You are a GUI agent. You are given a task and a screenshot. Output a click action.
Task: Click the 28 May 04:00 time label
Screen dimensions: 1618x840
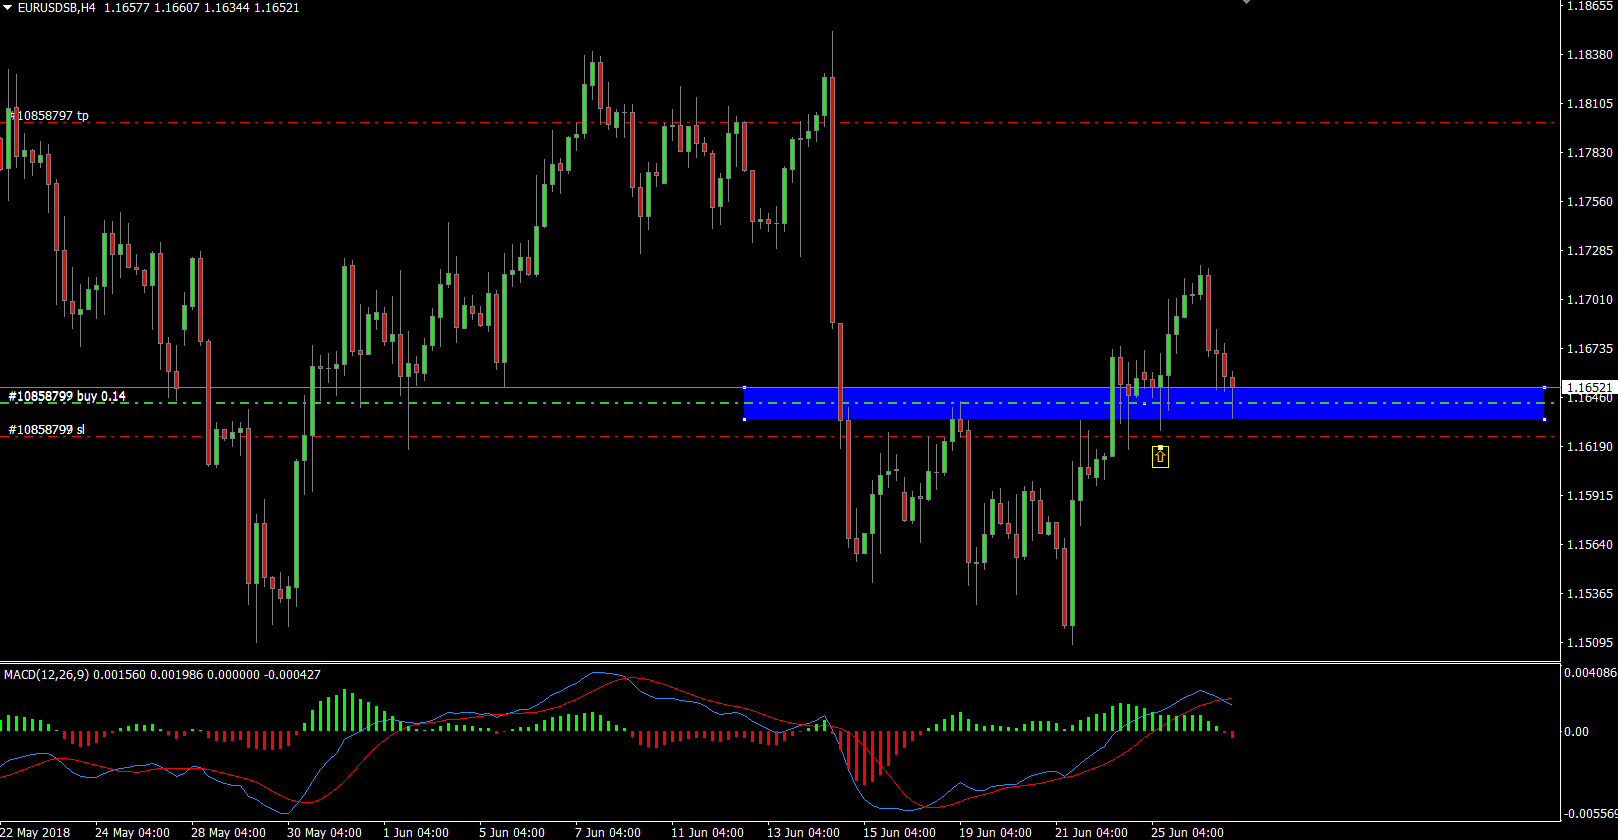point(228,833)
